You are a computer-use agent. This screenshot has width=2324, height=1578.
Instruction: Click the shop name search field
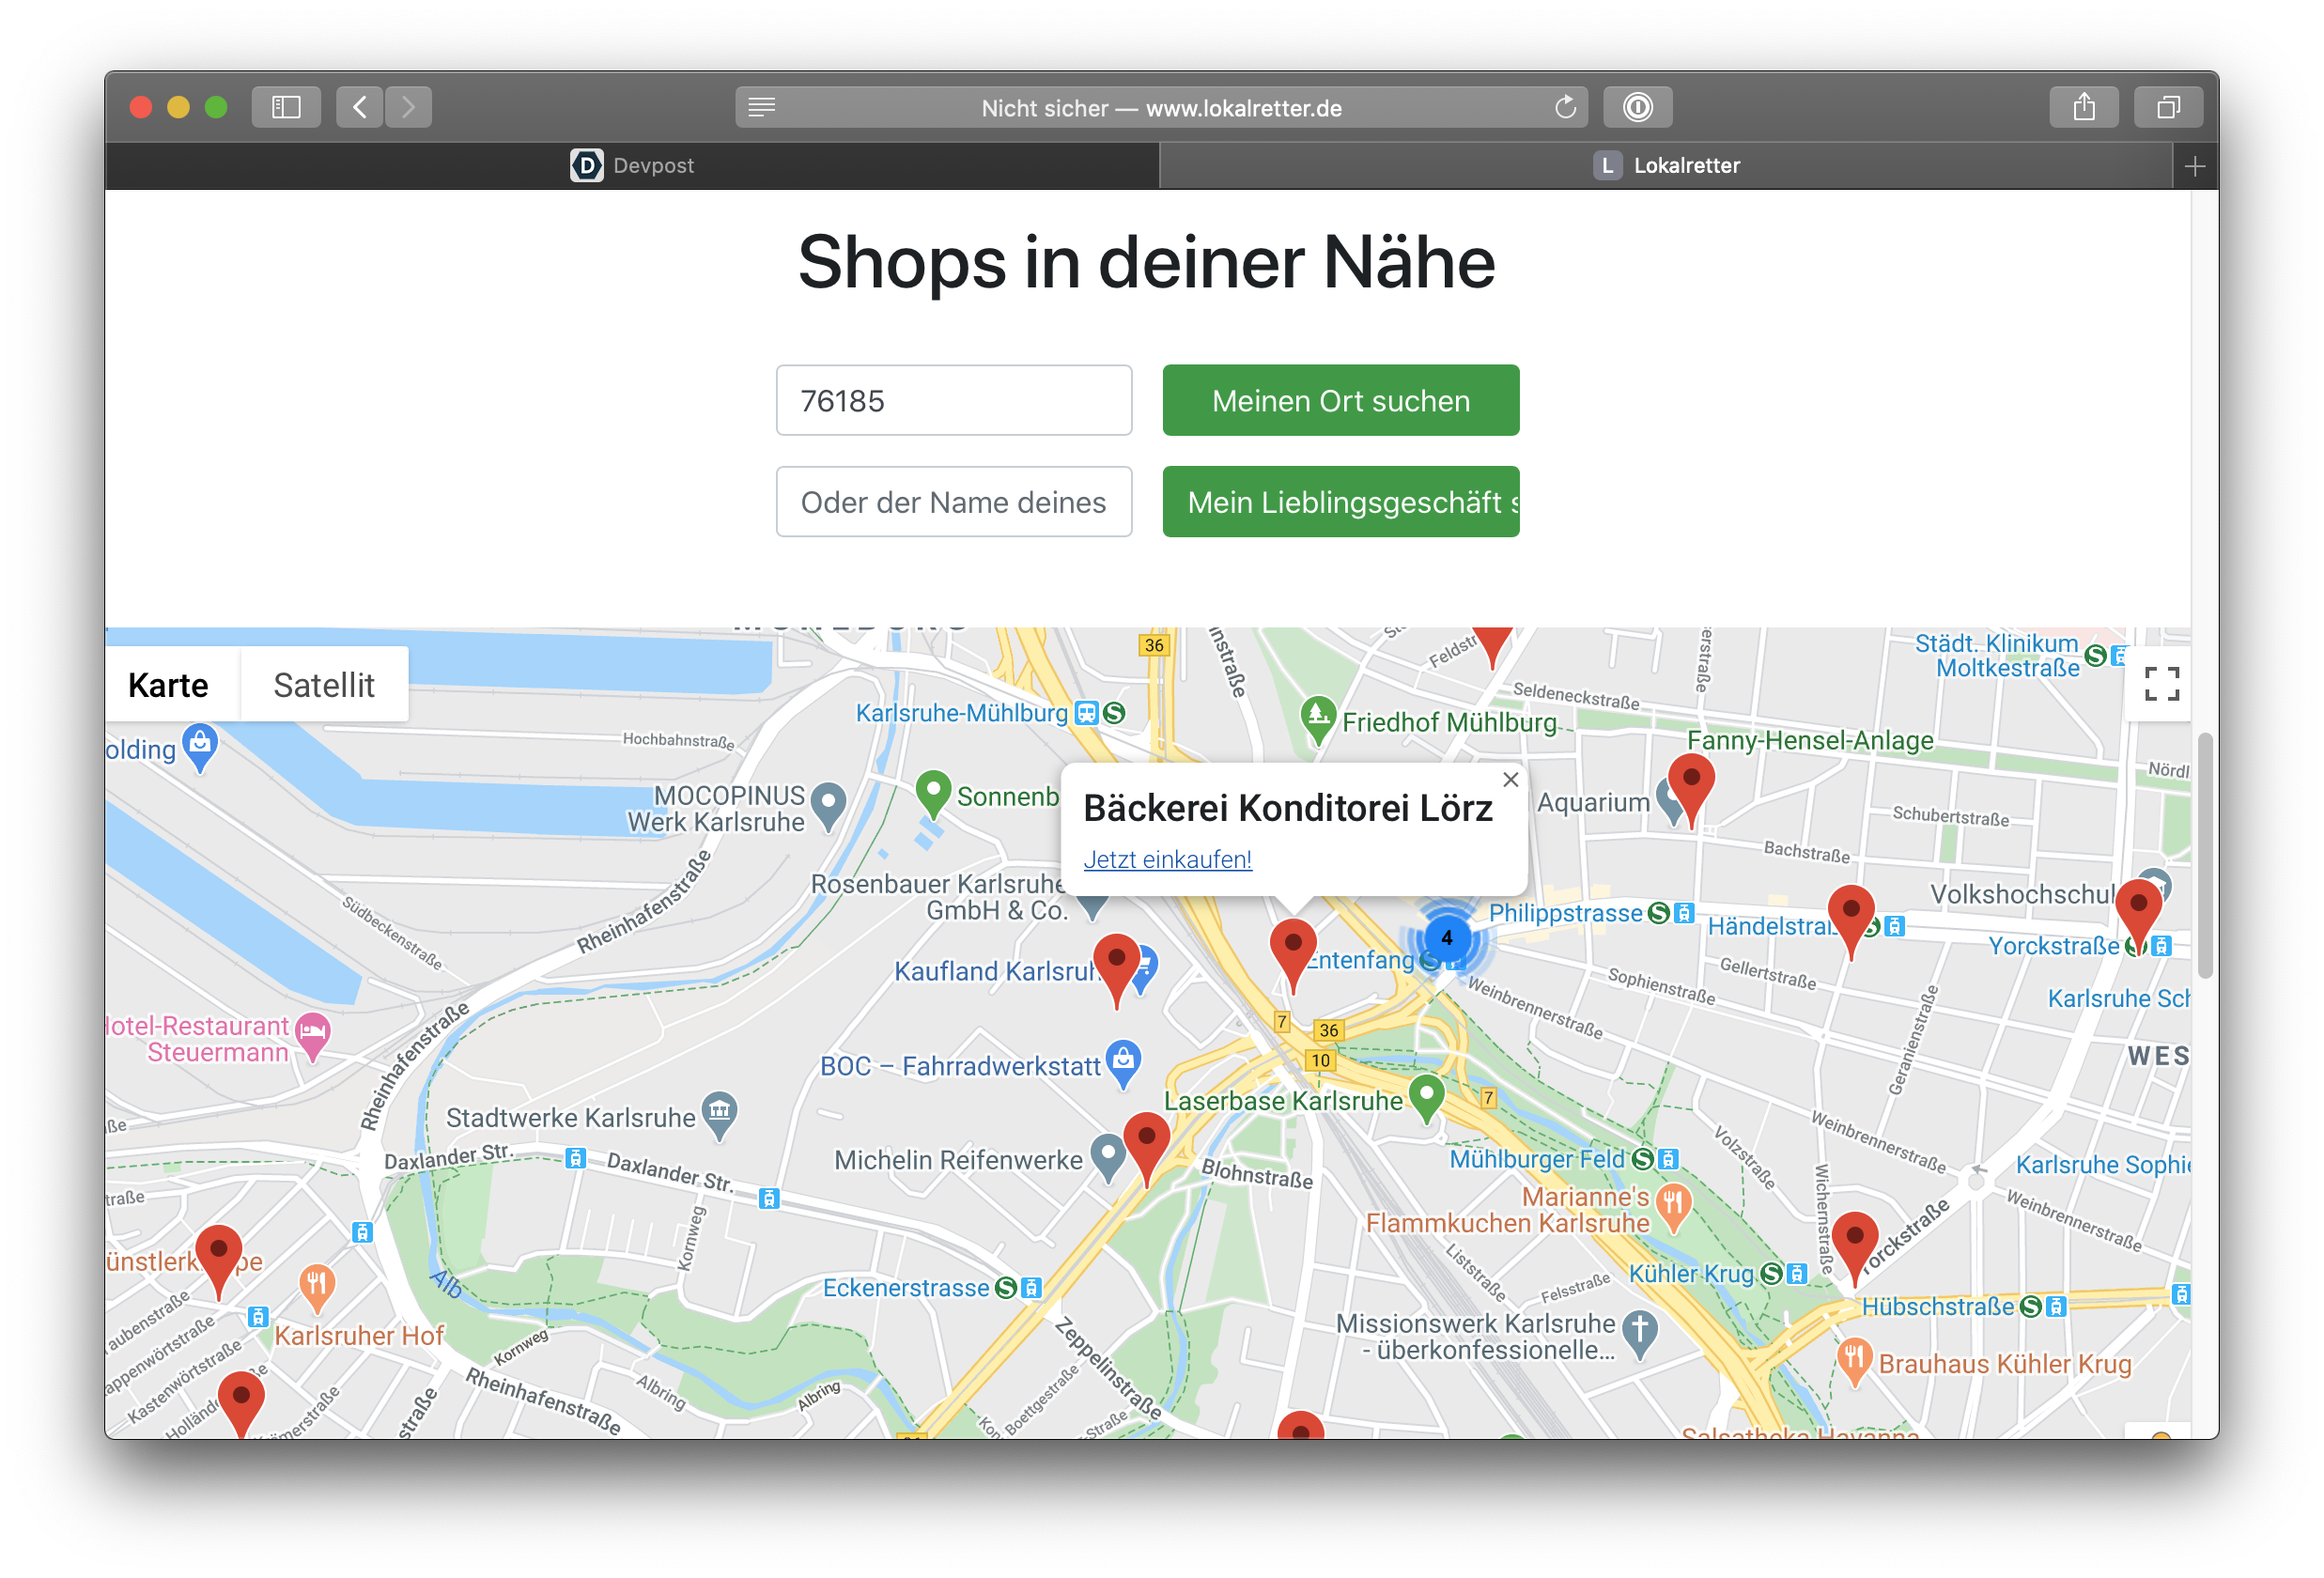[953, 502]
